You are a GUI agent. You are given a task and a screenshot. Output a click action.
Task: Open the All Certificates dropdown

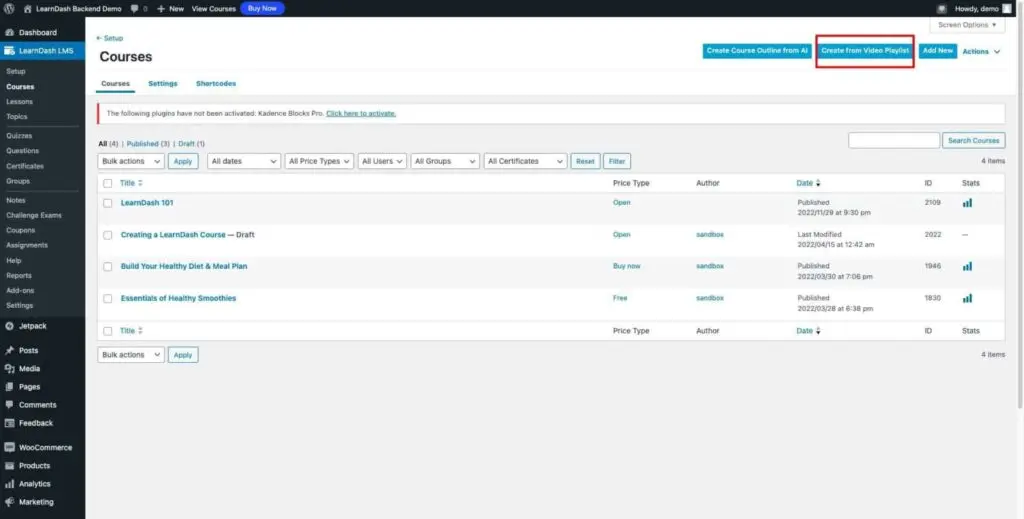(526, 161)
